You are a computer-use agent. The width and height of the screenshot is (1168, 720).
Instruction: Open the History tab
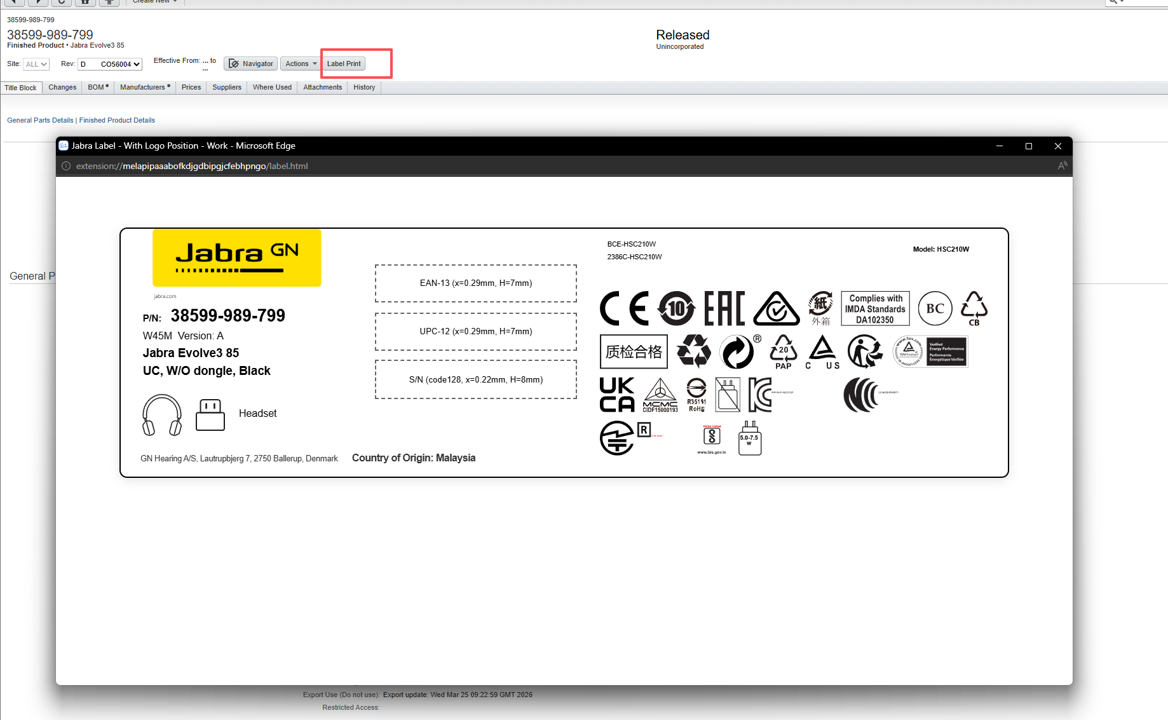(x=364, y=87)
